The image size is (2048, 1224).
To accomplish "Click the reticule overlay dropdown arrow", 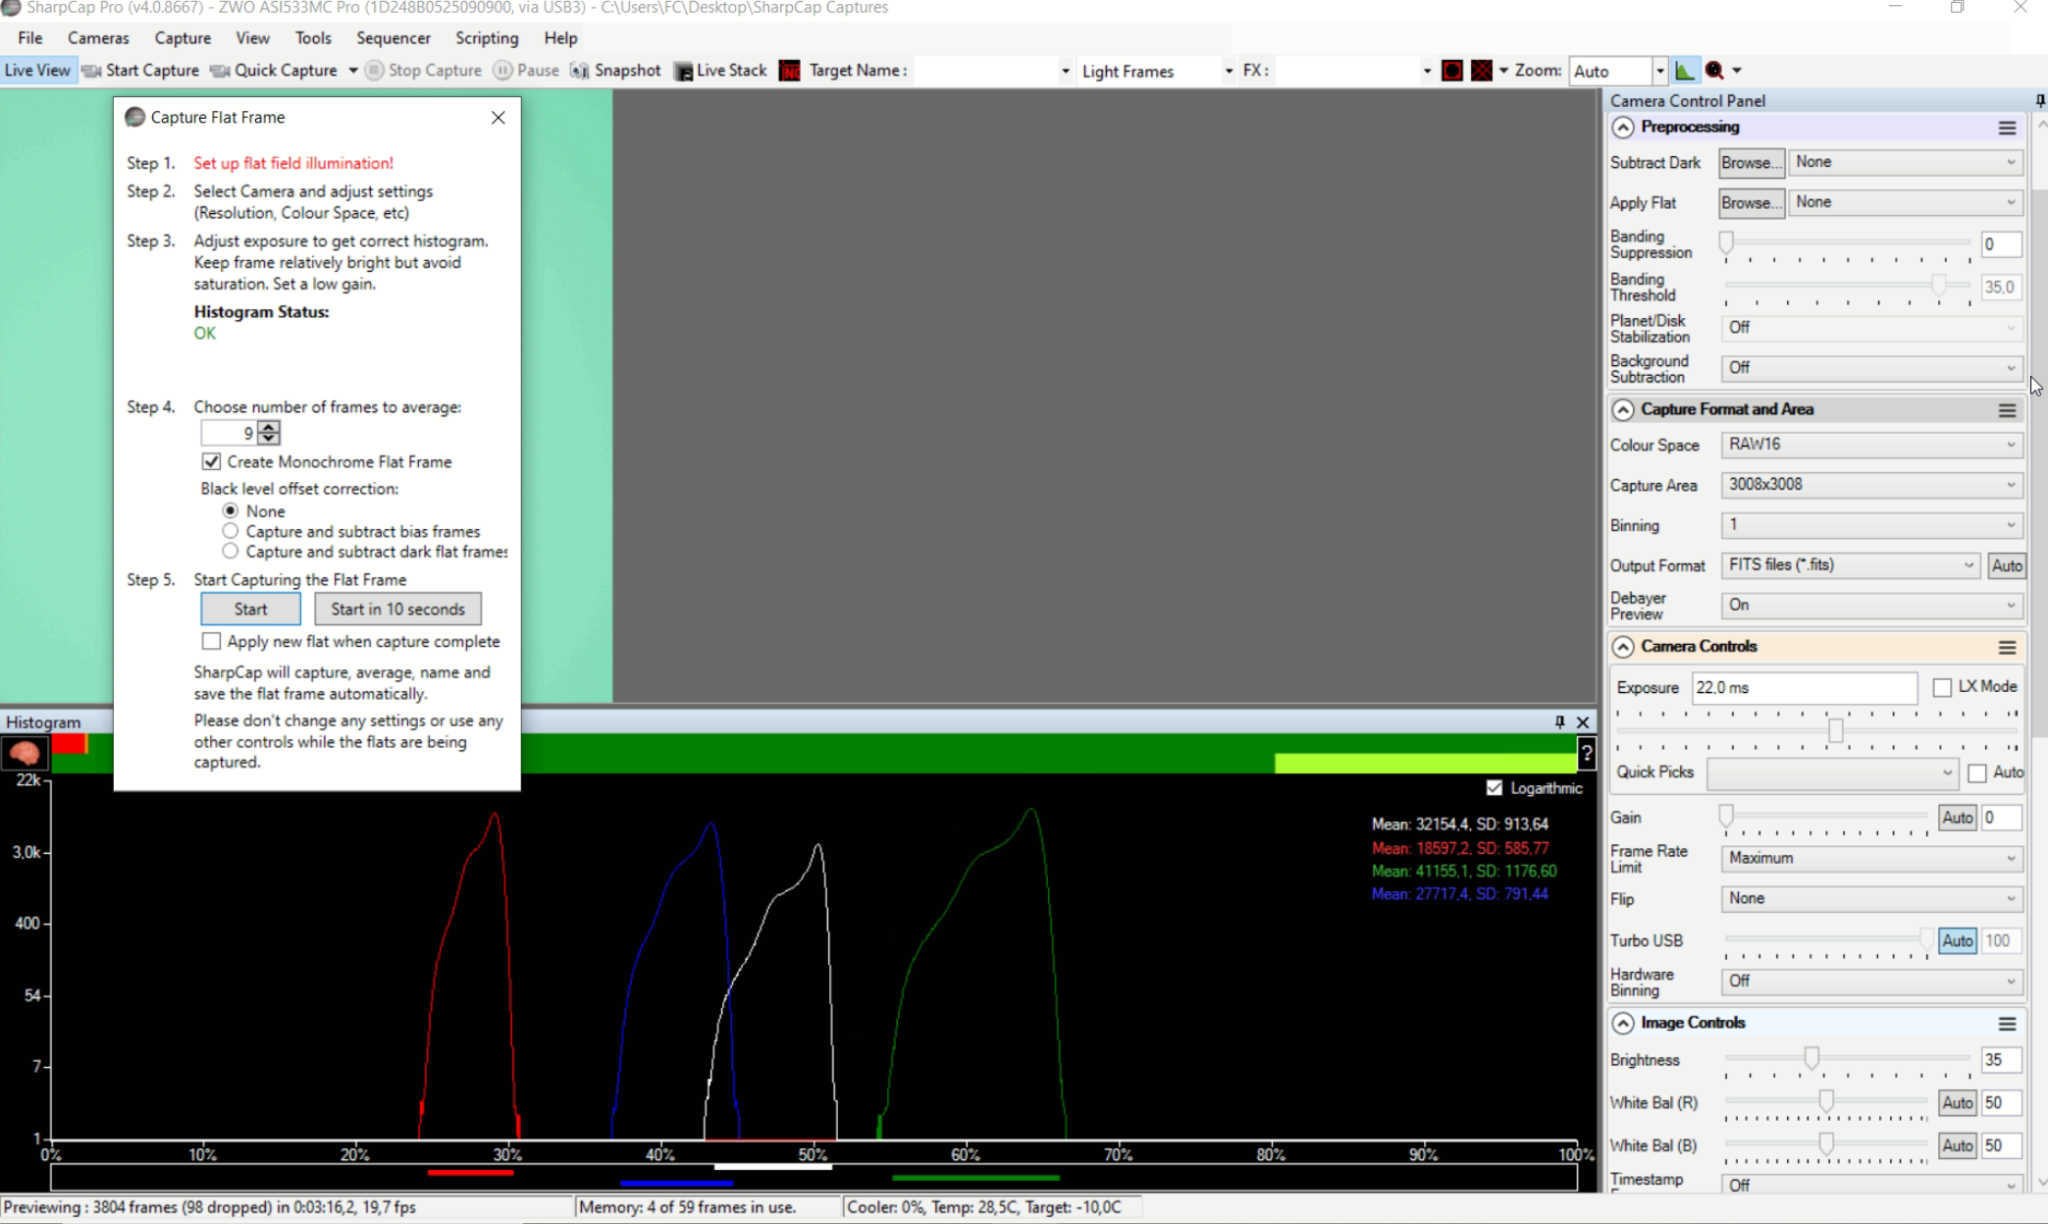I will (1503, 71).
